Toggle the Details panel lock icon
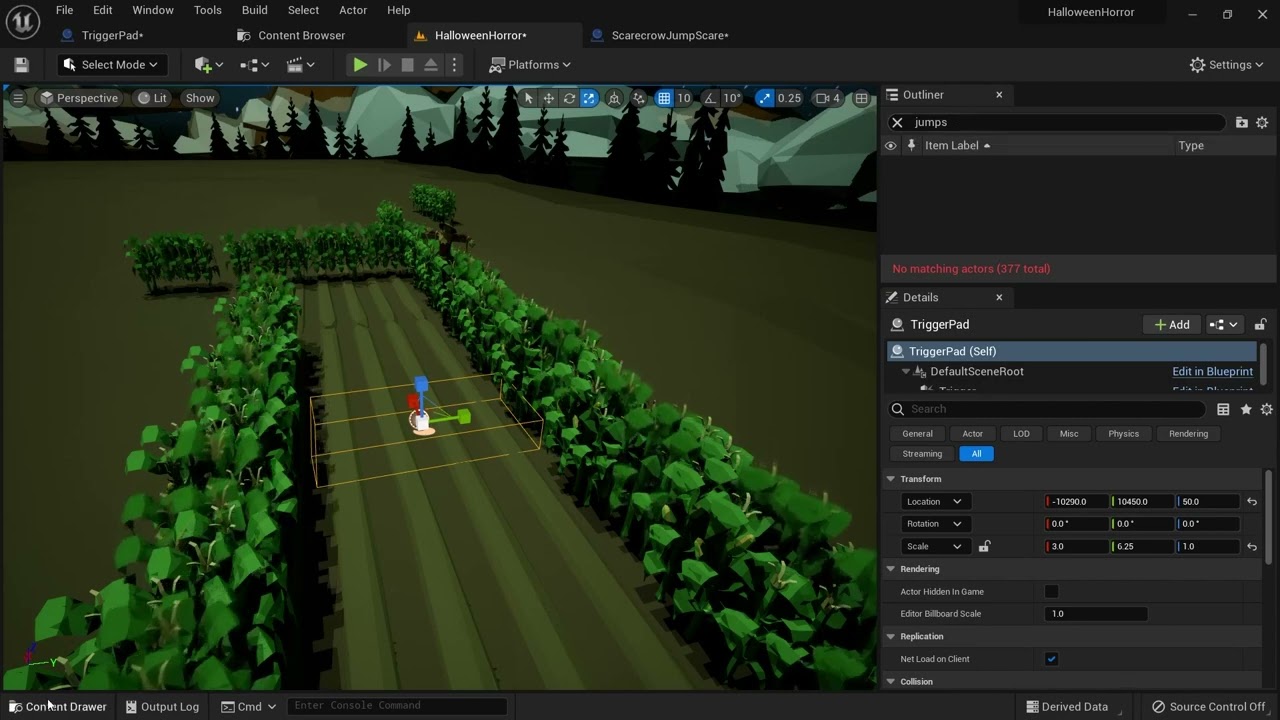Image resolution: width=1280 pixels, height=720 pixels. tap(1260, 325)
